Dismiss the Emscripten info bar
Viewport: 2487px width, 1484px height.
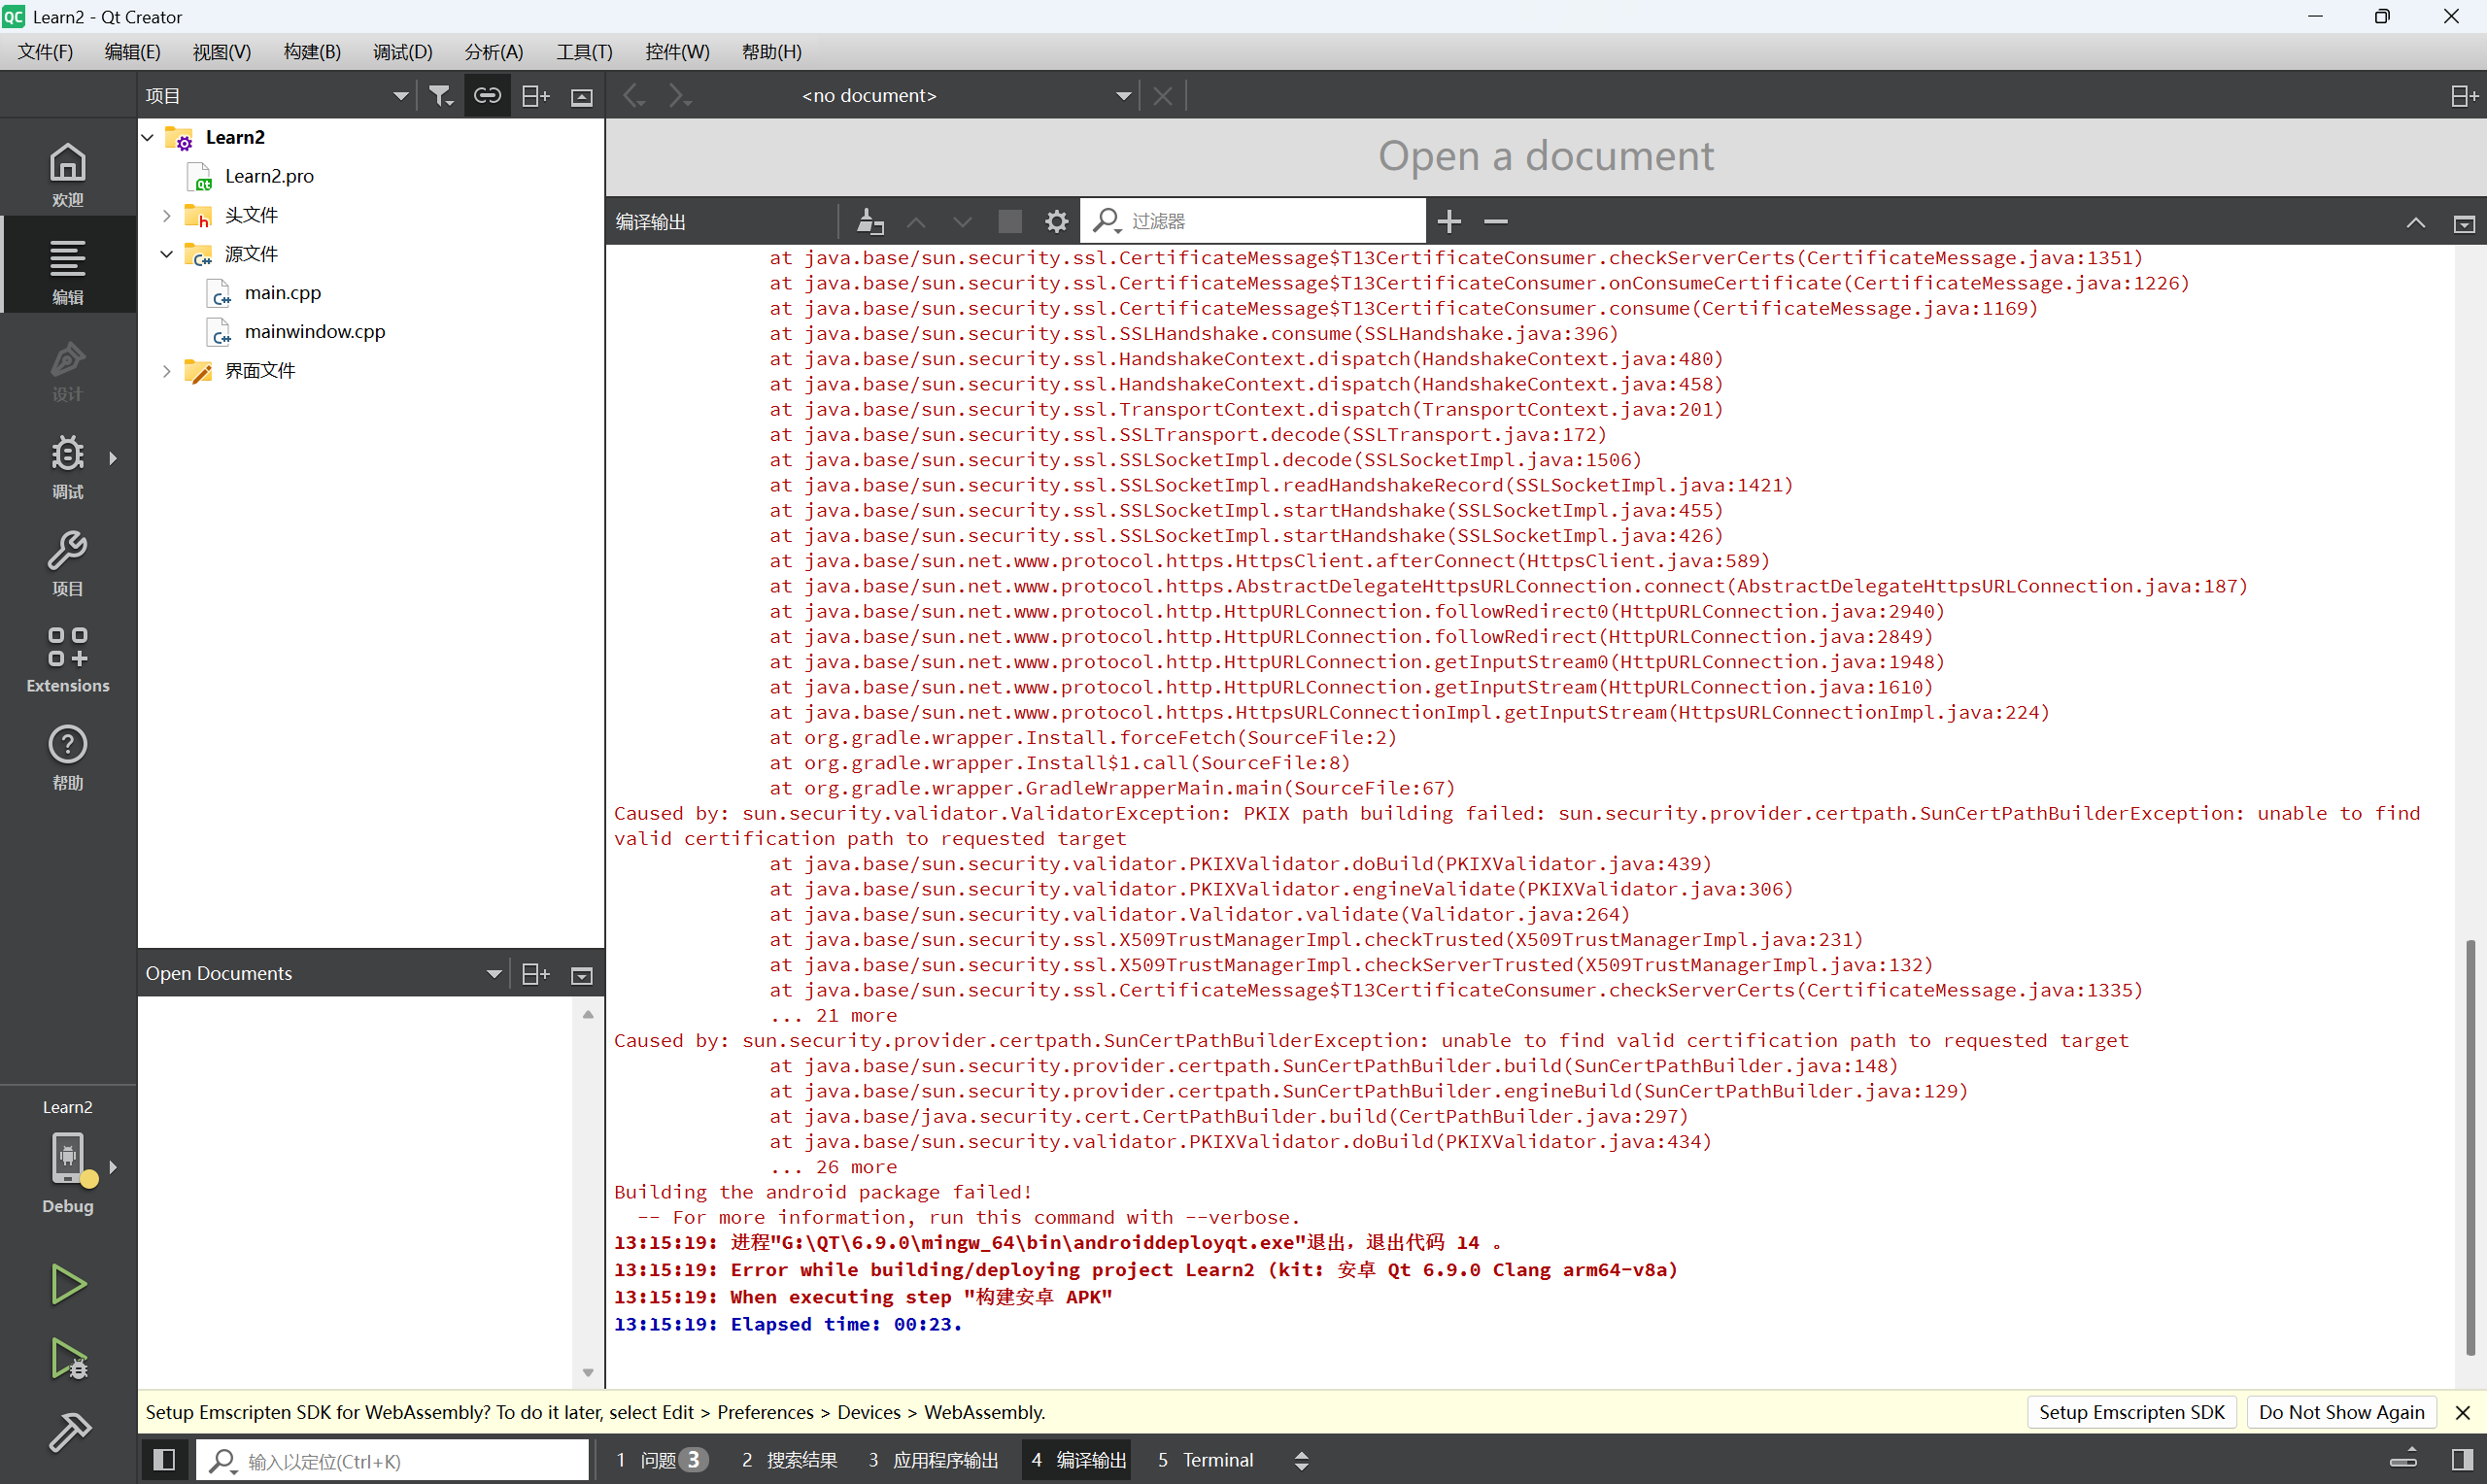click(2463, 1412)
